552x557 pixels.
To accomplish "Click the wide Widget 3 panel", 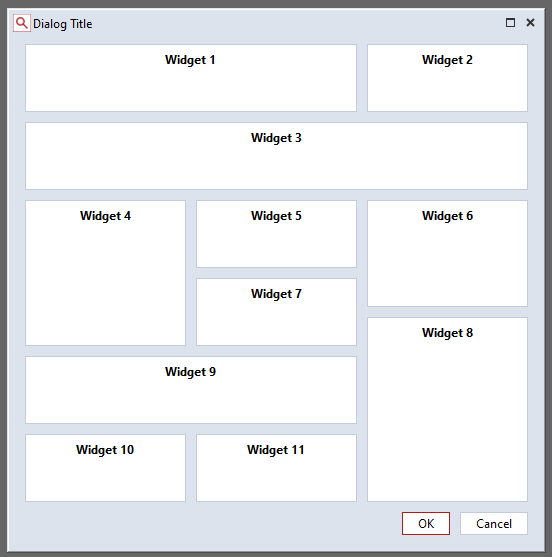I will [x=276, y=156].
